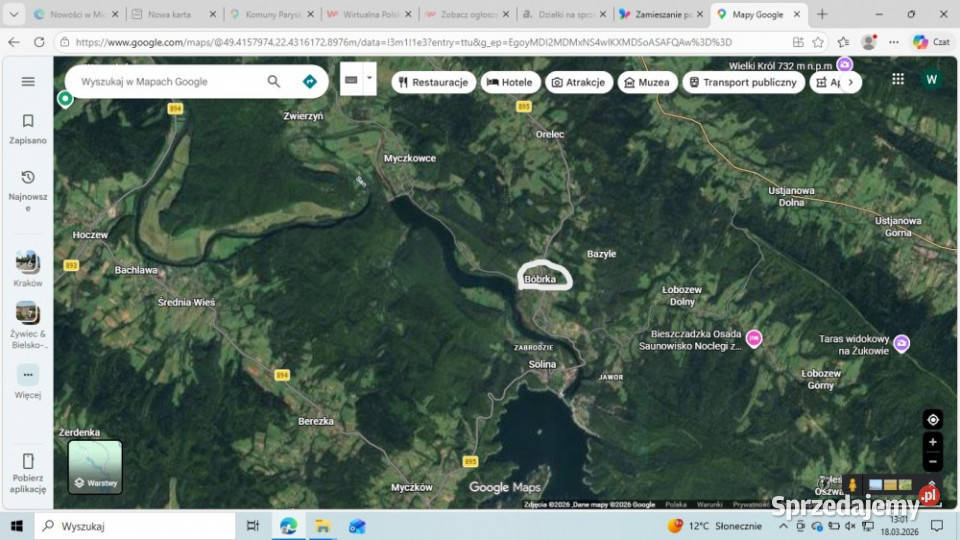
Task: Open the Google apps grid
Action: (x=898, y=79)
